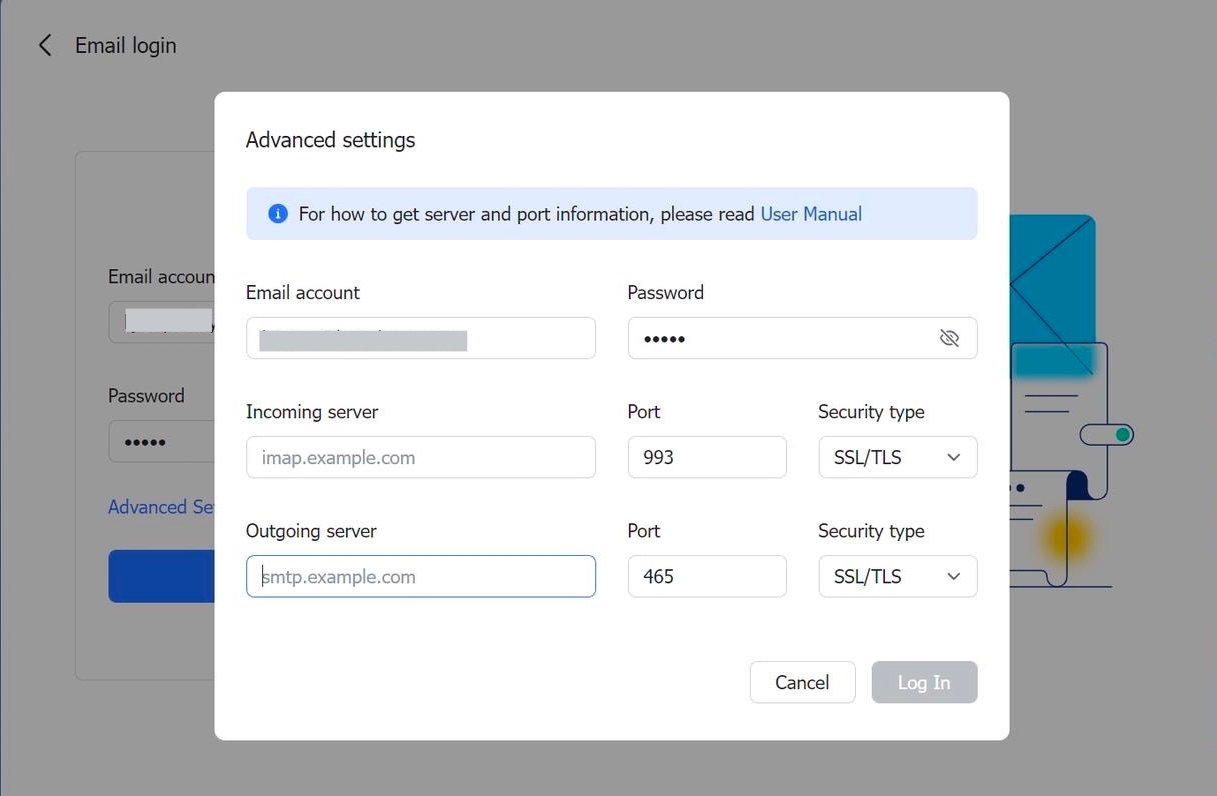Toggle password visibility with the eye icon
The height and width of the screenshot is (796, 1217).
[948, 338]
